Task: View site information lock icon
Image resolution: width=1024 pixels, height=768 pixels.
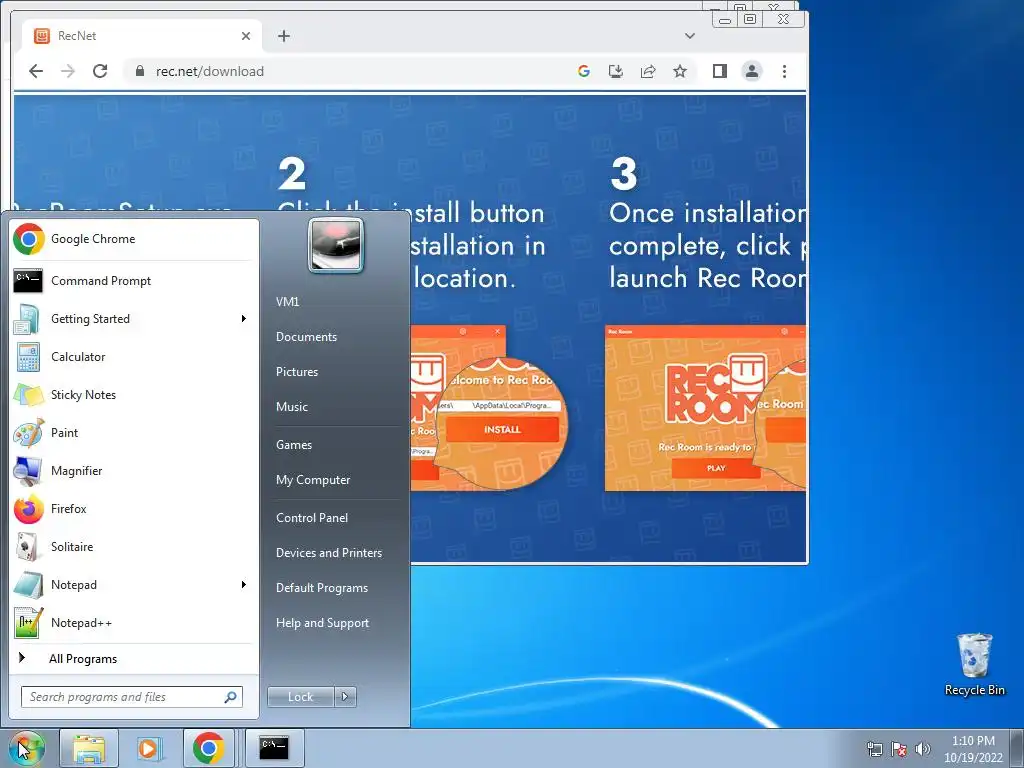Action: point(139,71)
